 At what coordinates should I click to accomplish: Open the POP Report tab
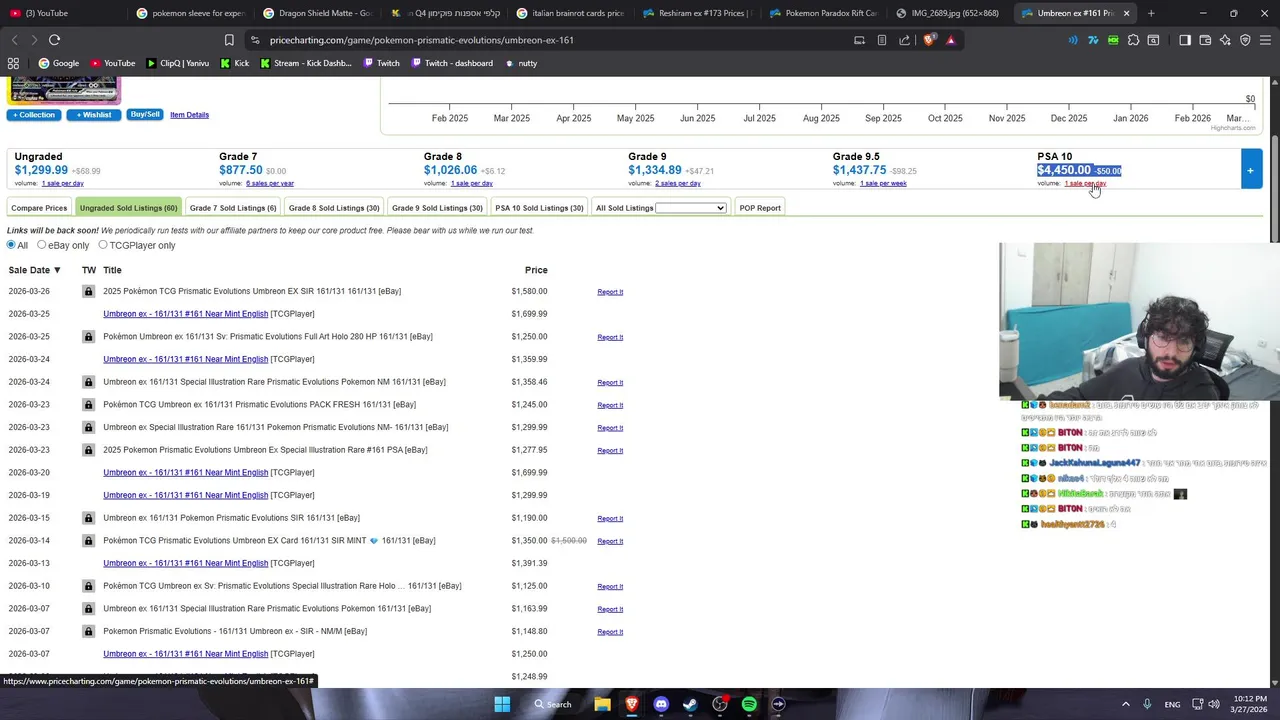(760, 208)
